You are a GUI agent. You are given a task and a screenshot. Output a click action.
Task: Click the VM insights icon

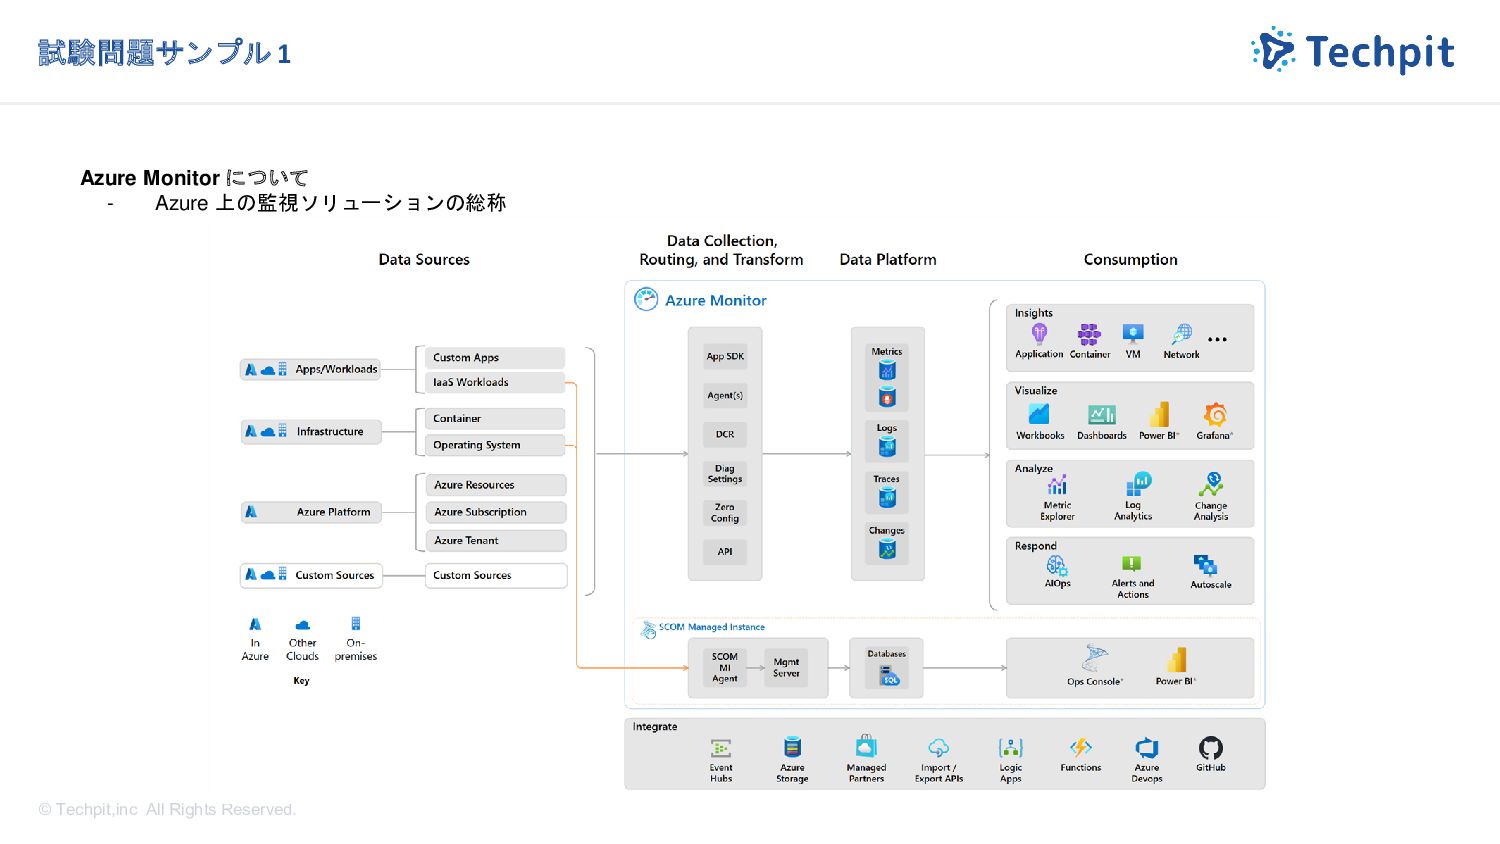click(1133, 334)
